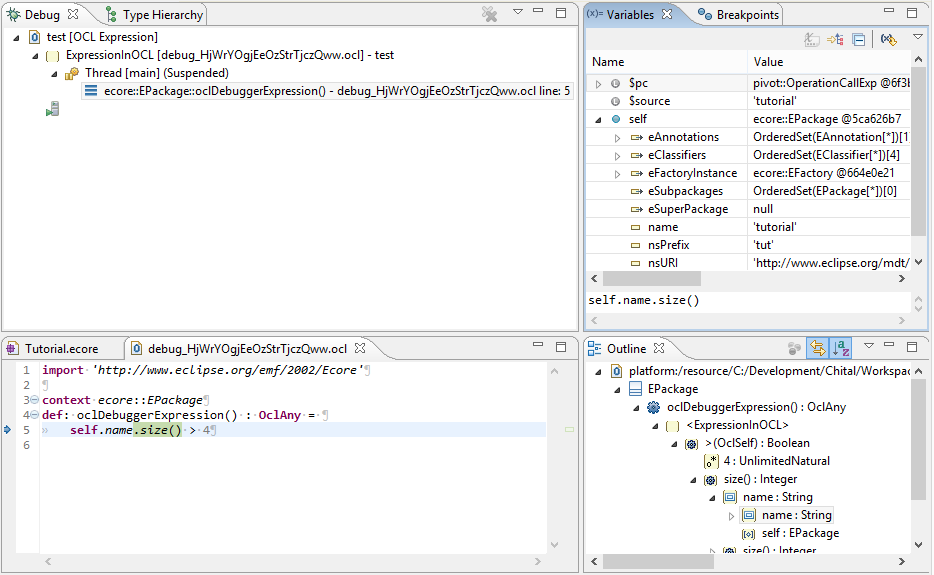Image resolution: width=934 pixels, height=575 pixels.
Task: Toggle the Show Logical Structure icon
Action: [835, 39]
